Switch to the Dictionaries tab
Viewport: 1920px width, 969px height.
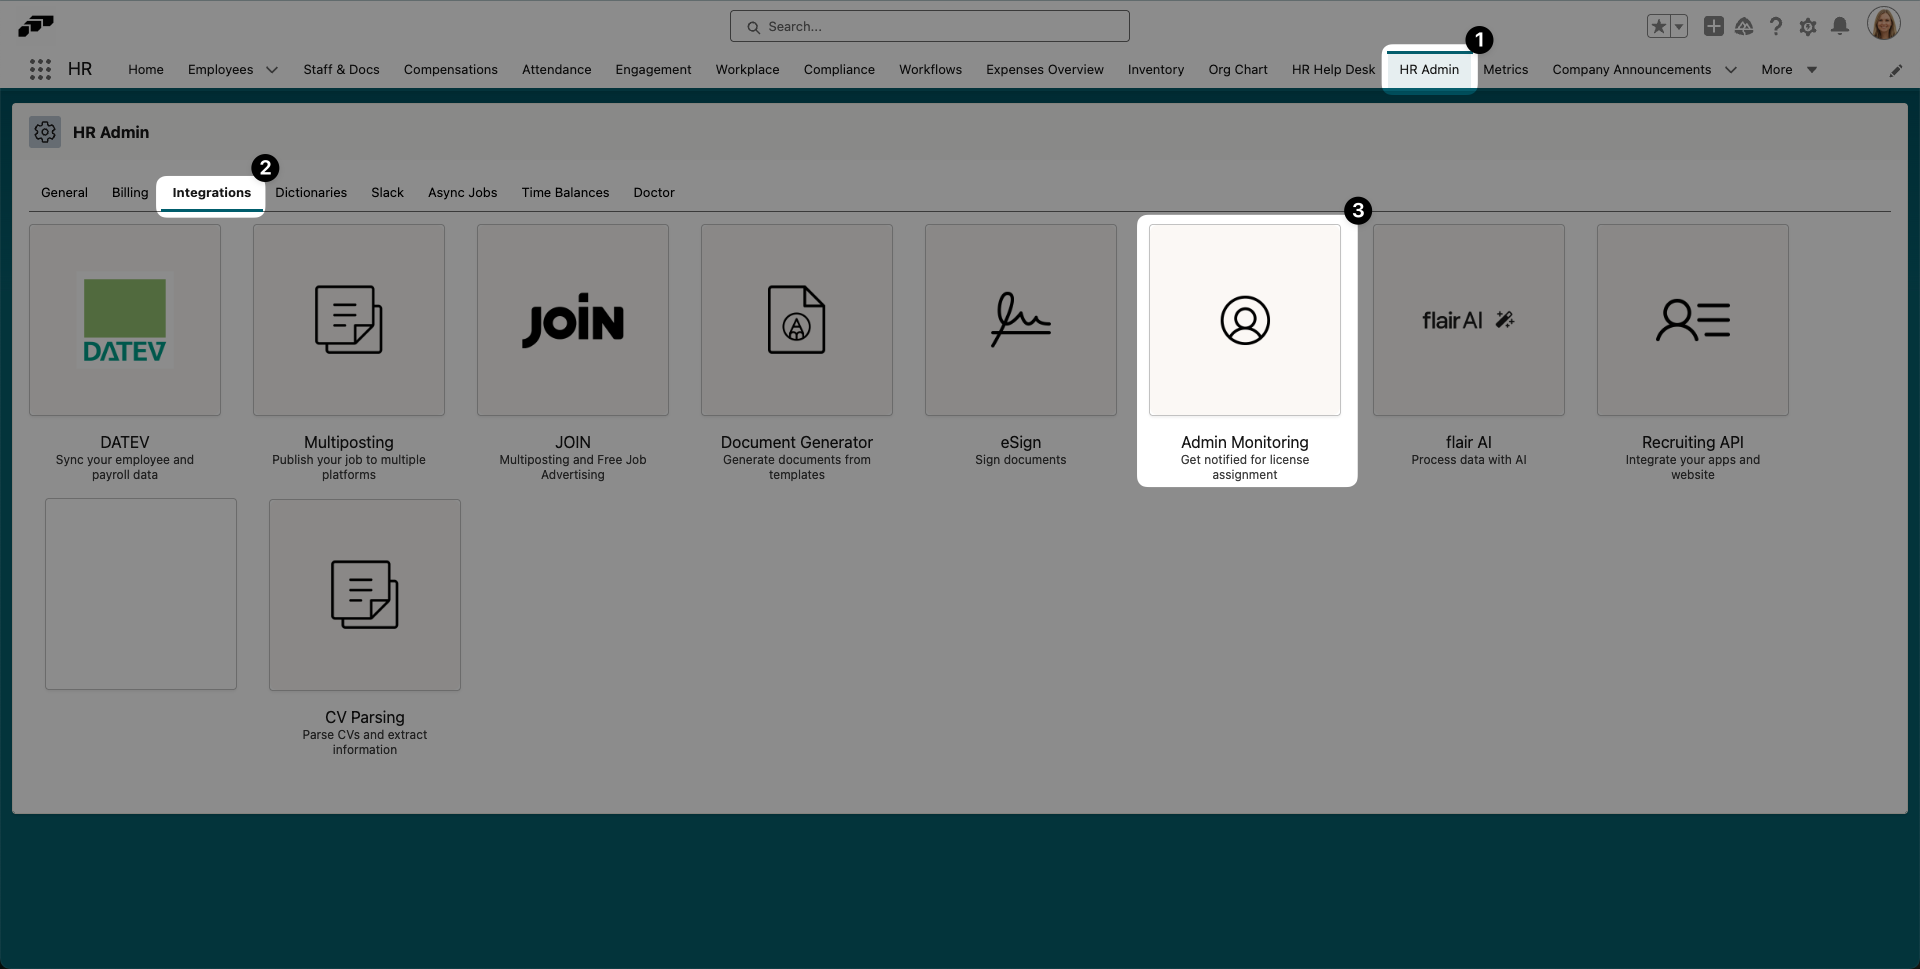[x=311, y=193]
